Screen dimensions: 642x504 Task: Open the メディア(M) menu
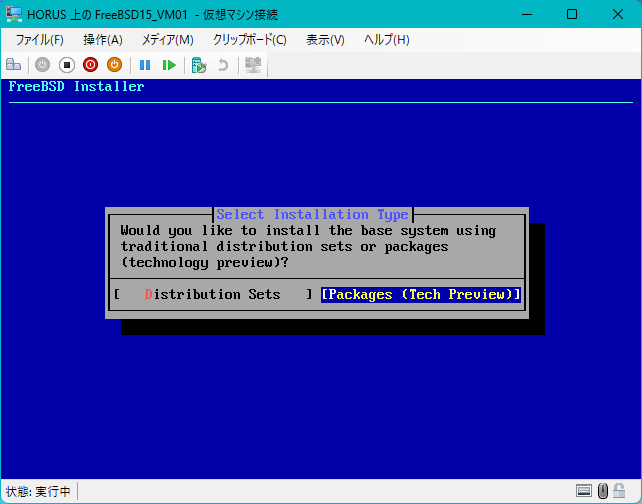(x=167, y=40)
